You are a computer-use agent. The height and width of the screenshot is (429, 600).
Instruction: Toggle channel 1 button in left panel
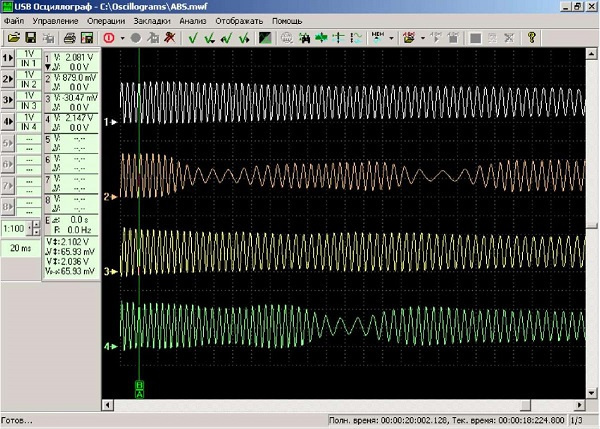pos(8,59)
